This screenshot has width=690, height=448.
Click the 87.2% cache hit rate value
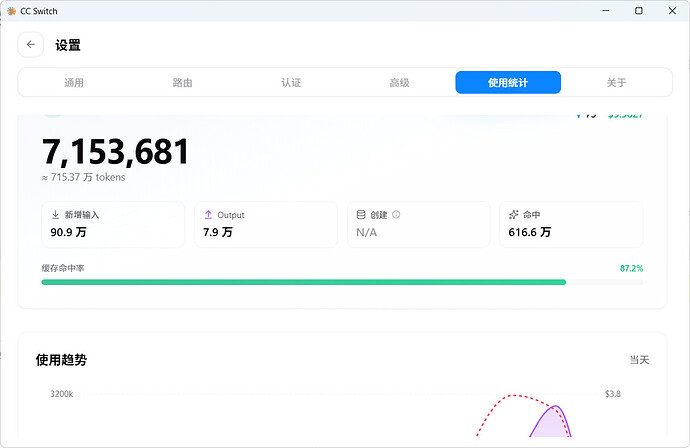[631, 268]
